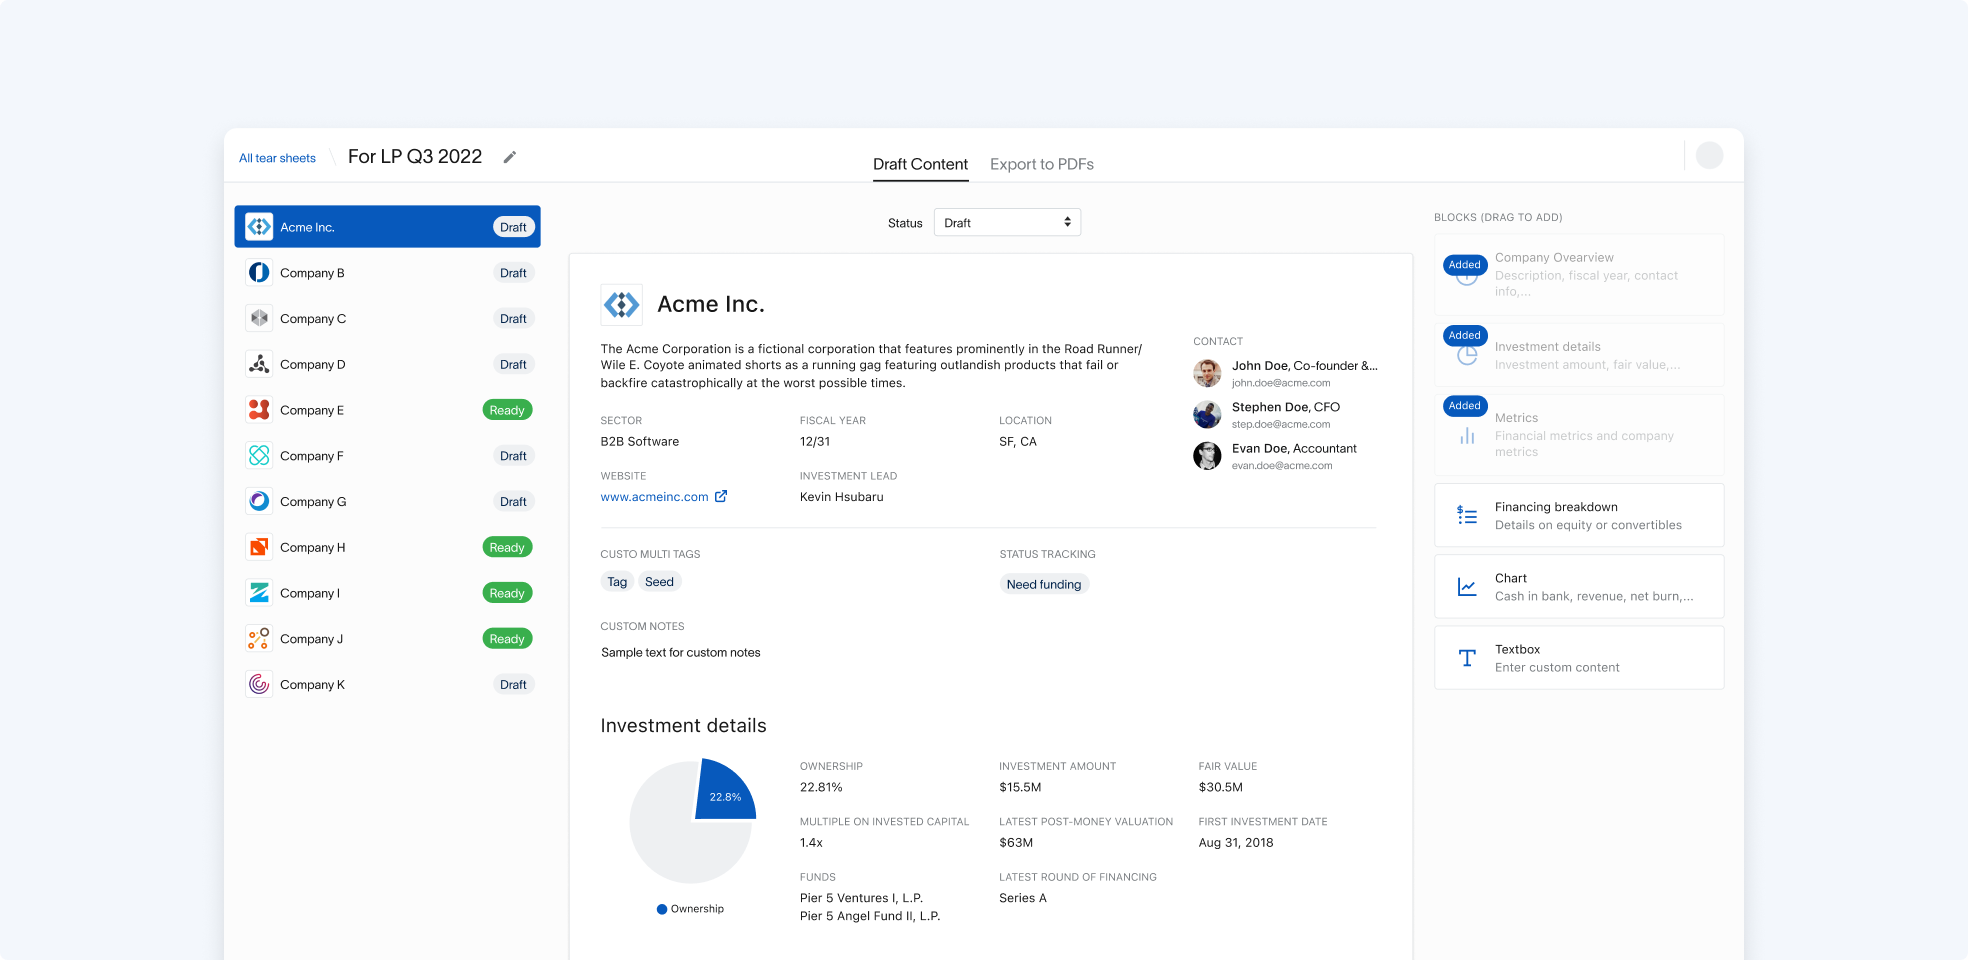Click the John Doe, Co-founder contact name
1968x960 pixels.
click(x=1305, y=366)
